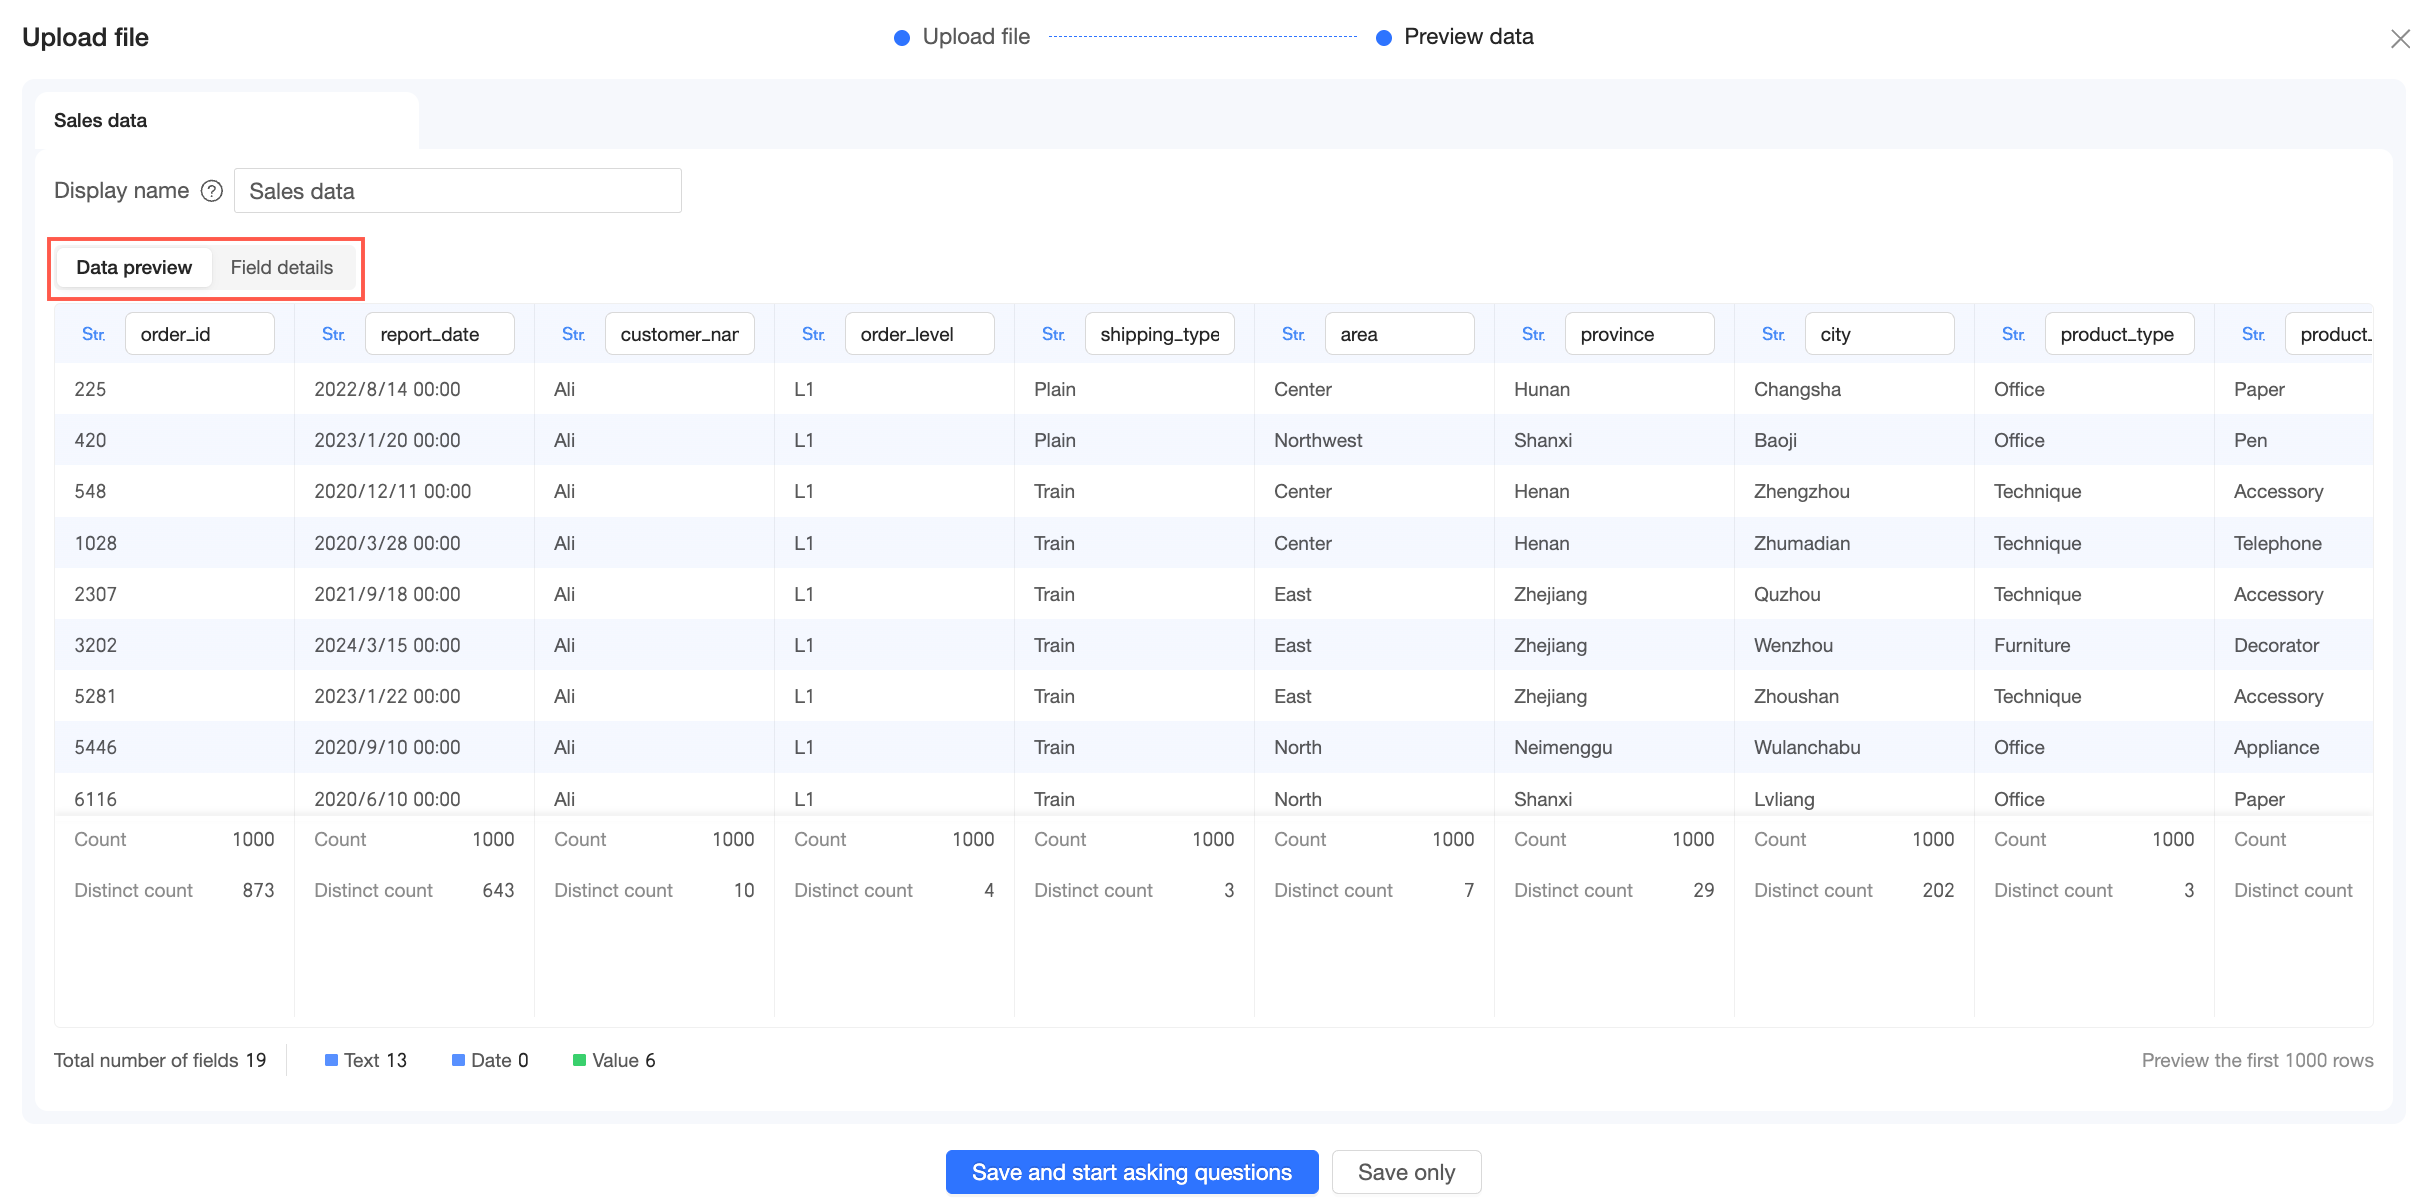Screen dimensions: 2422x1198
Task: Close the Upload file dialog
Action: (2400, 39)
